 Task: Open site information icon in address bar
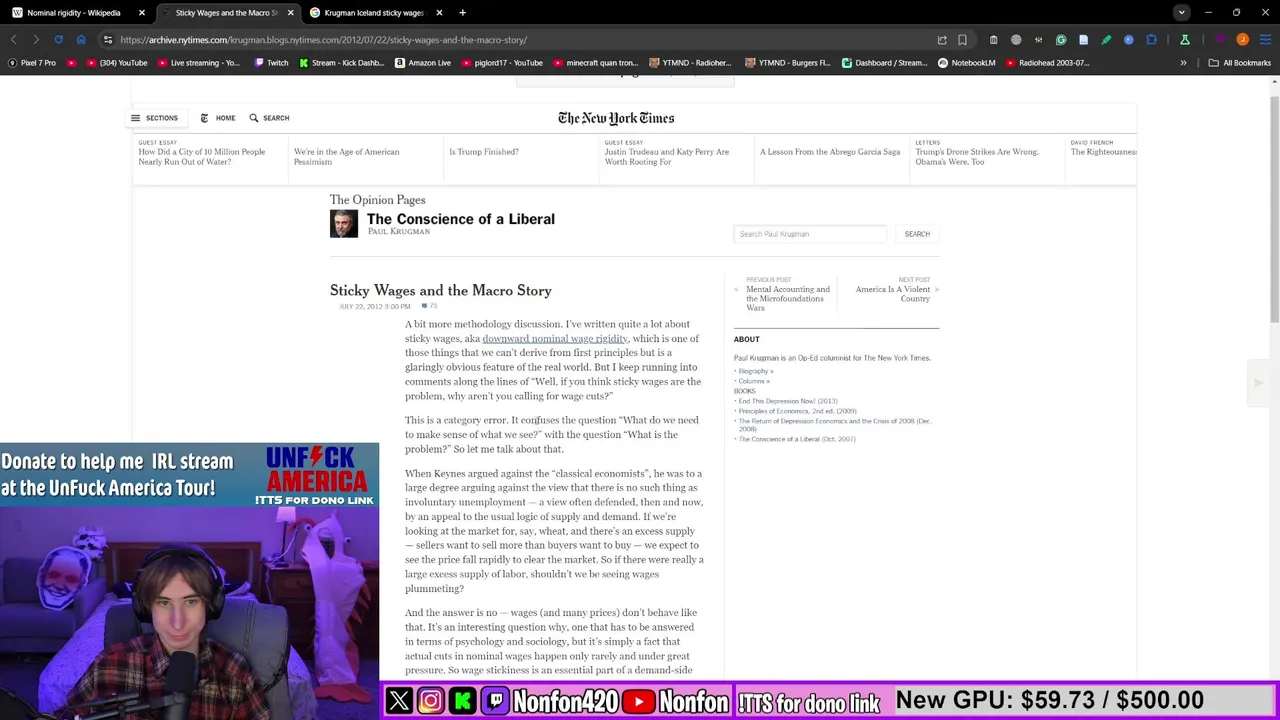point(107,40)
